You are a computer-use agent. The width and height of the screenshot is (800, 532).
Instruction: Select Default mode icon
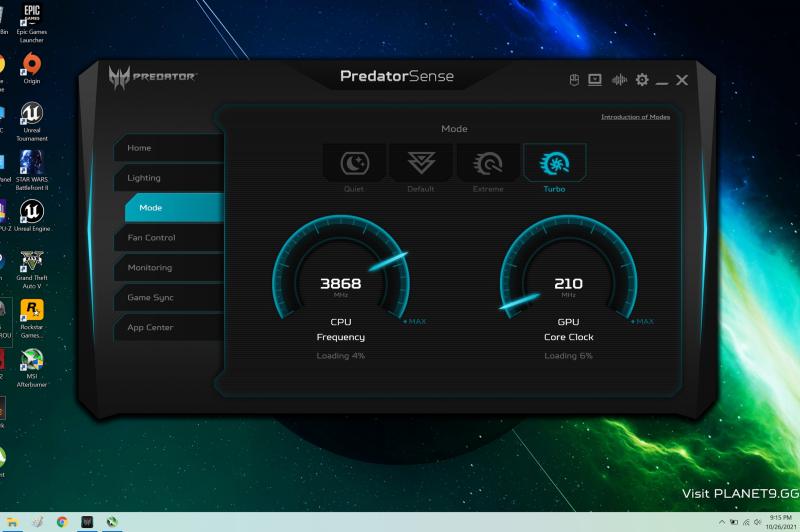click(421, 163)
